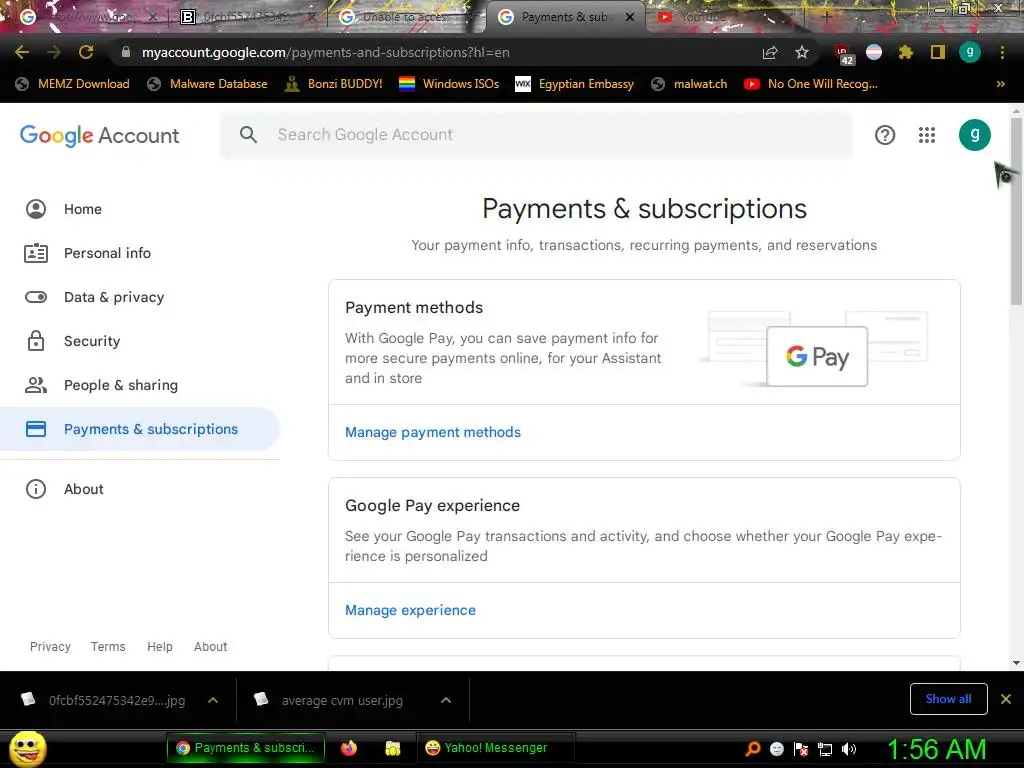Screen dimensions: 1024x768
Task: Open the smiley Start button
Action: coord(28,748)
